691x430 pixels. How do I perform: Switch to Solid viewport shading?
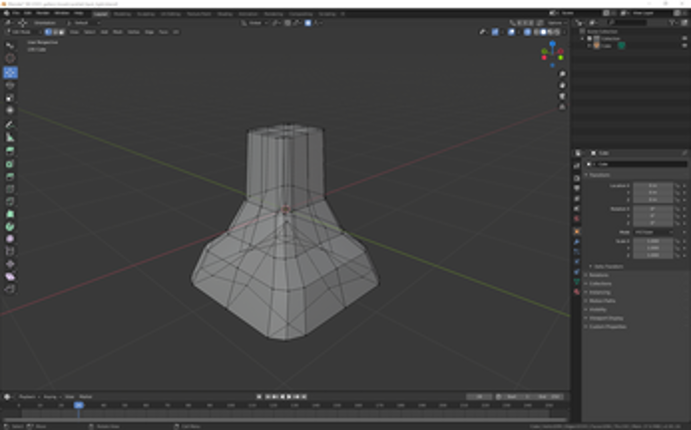click(543, 32)
